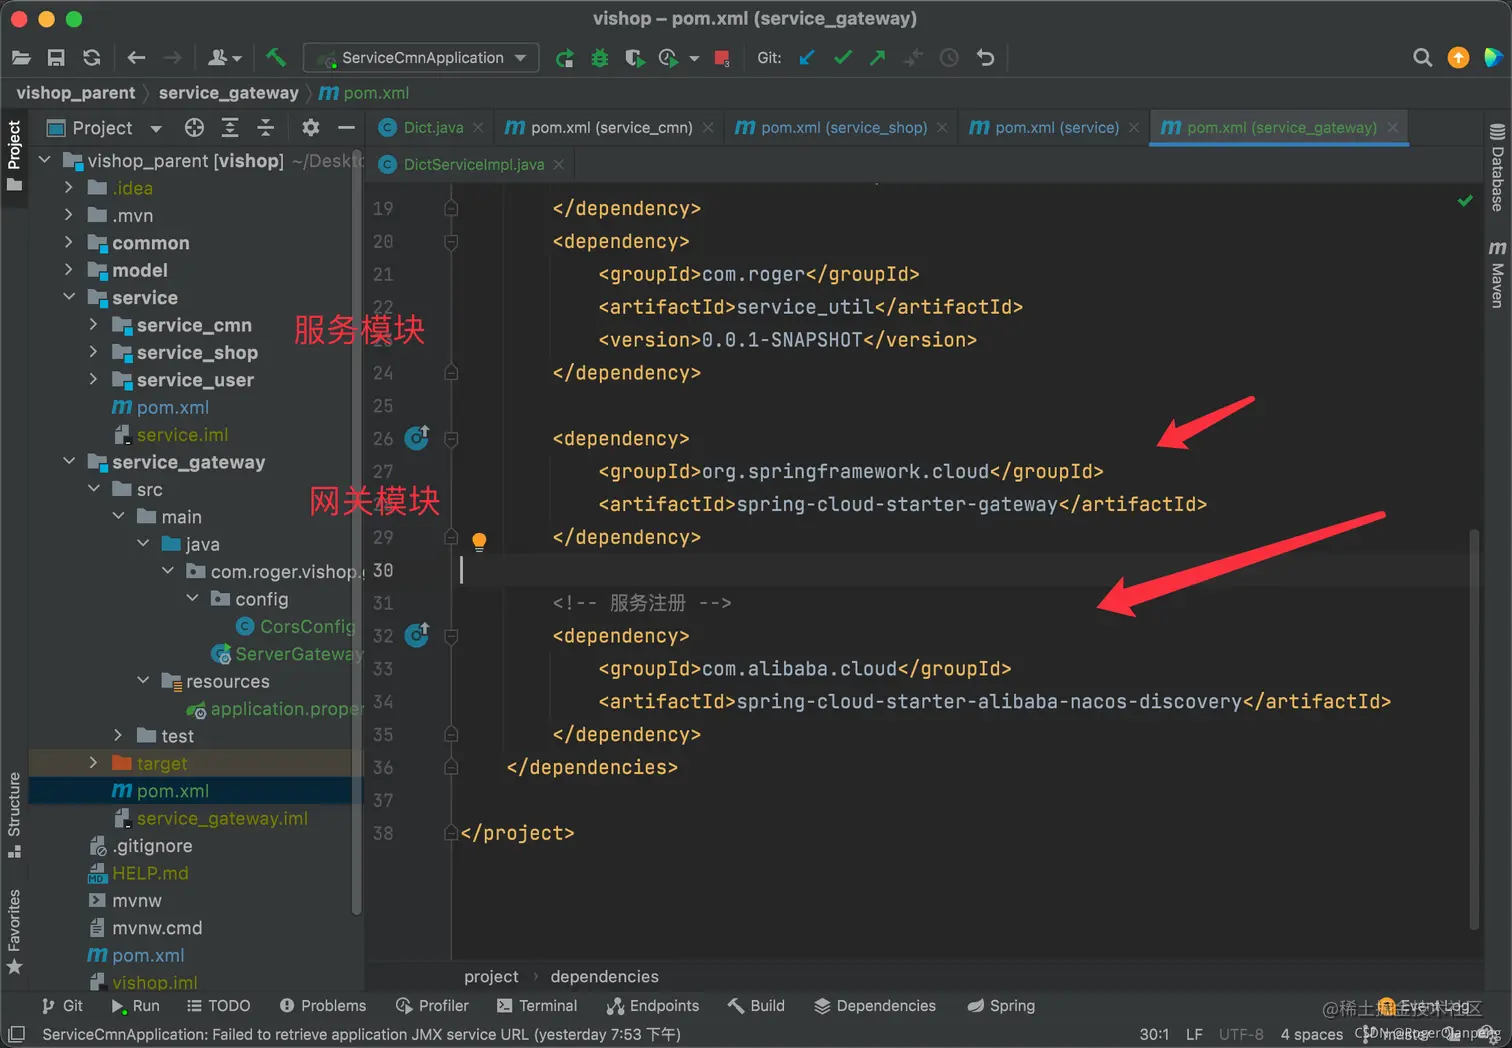Collapse the service_gateway module
Viewport: 1512px width, 1048px height.
[x=69, y=461]
